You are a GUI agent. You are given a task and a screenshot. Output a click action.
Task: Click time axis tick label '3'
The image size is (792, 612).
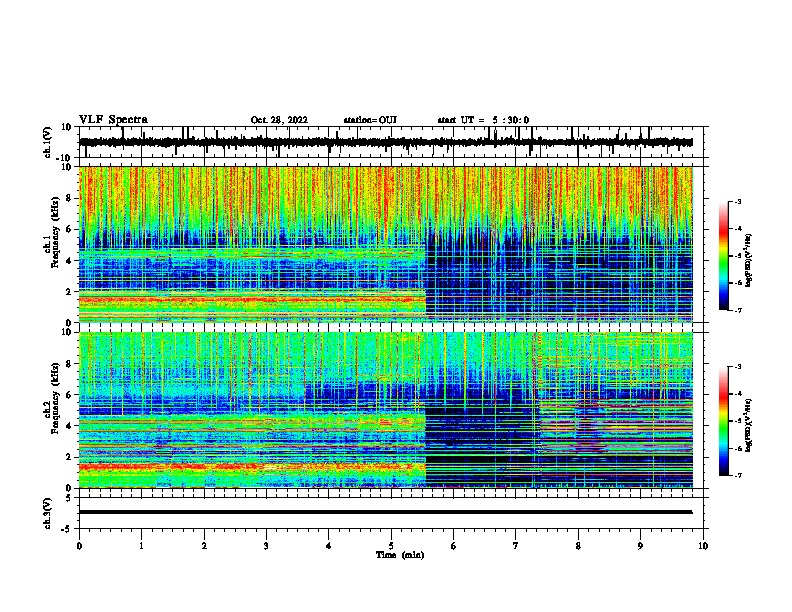click(x=266, y=546)
